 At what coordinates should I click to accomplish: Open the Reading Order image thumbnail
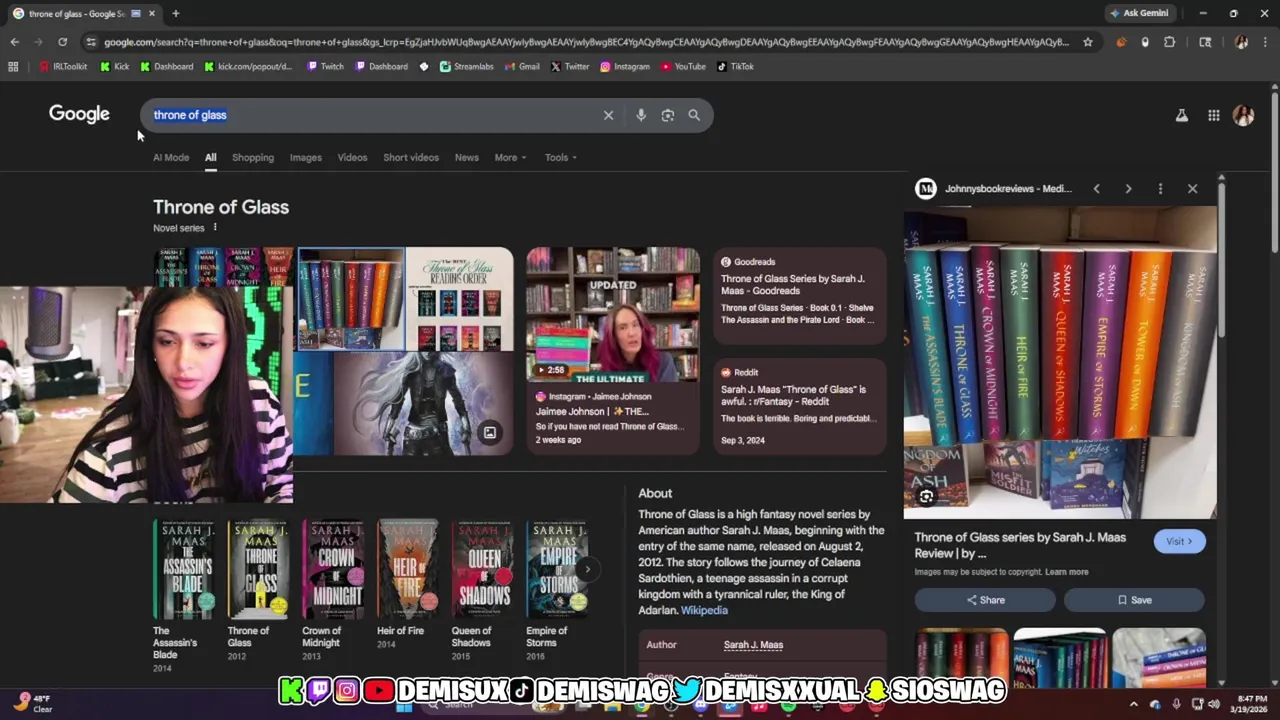point(460,299)
